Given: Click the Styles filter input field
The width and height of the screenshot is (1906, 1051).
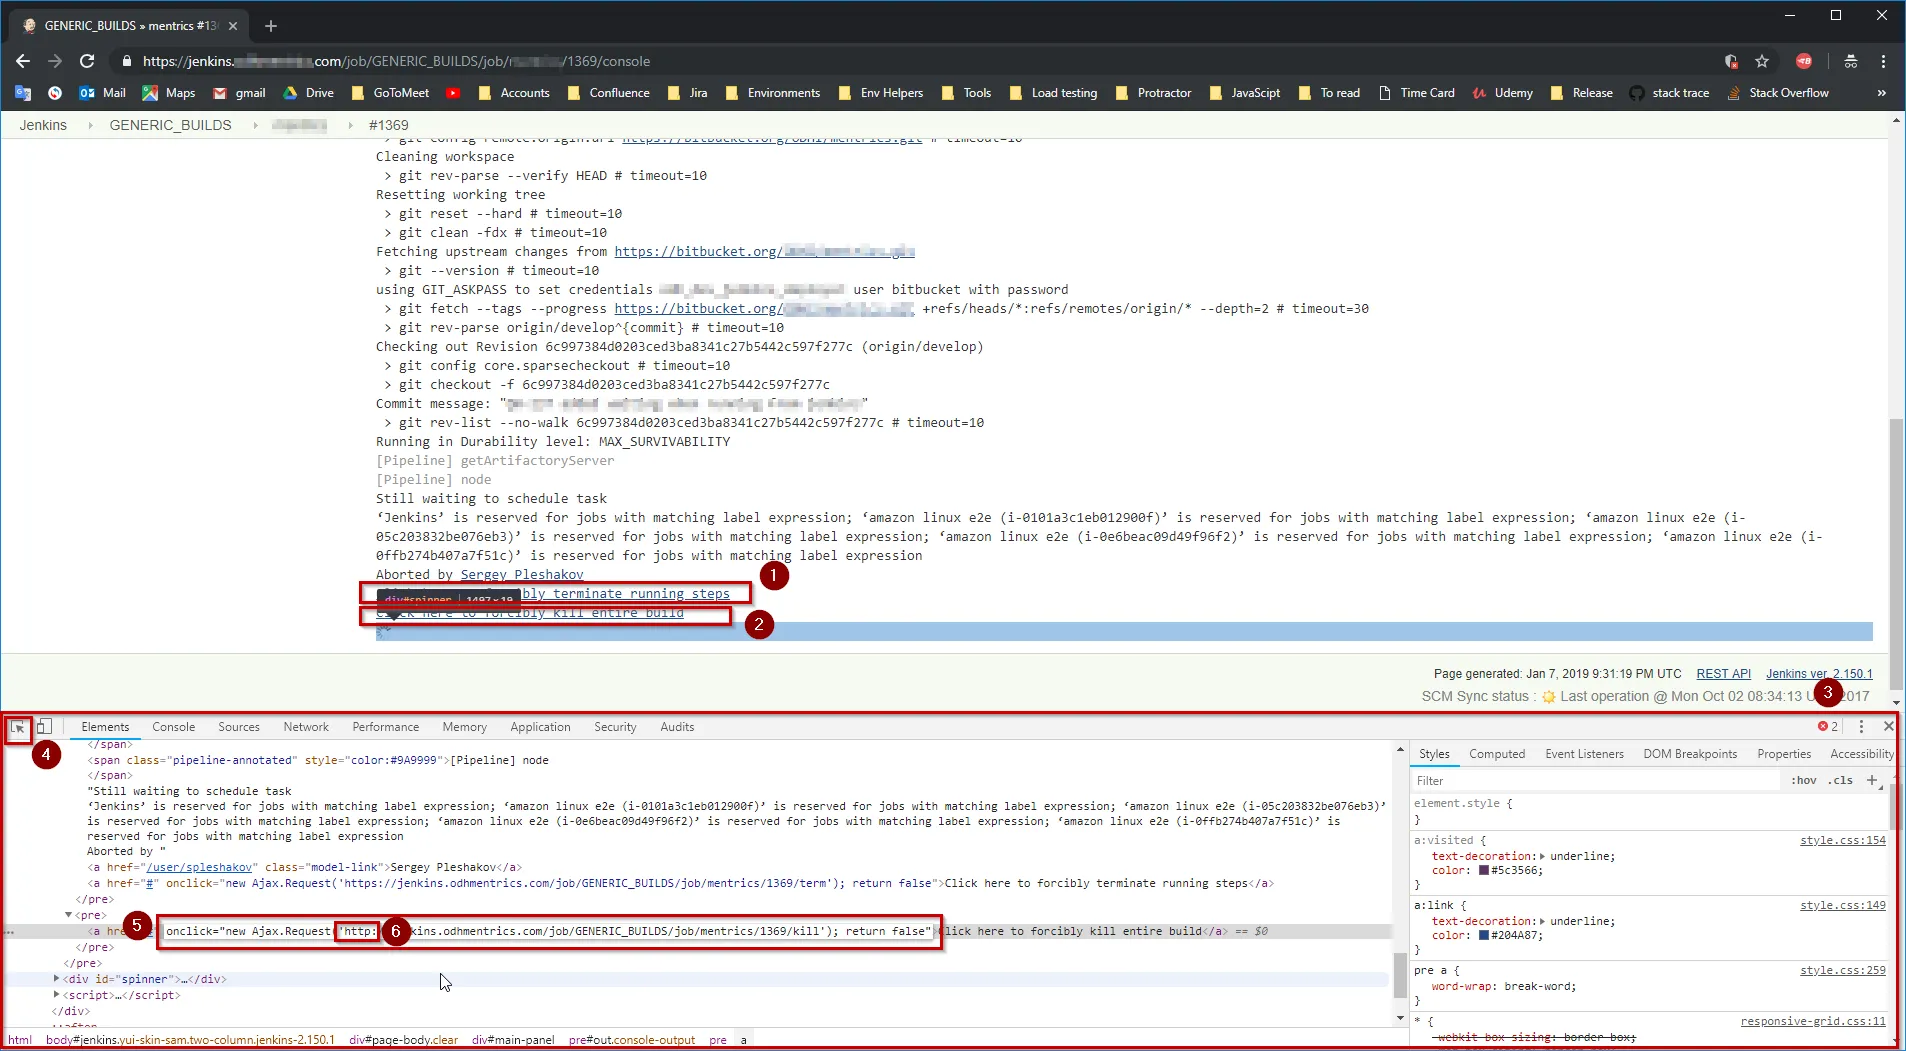Looking at the screenshot, I should pyautogui.click(x=1596, y=780).
